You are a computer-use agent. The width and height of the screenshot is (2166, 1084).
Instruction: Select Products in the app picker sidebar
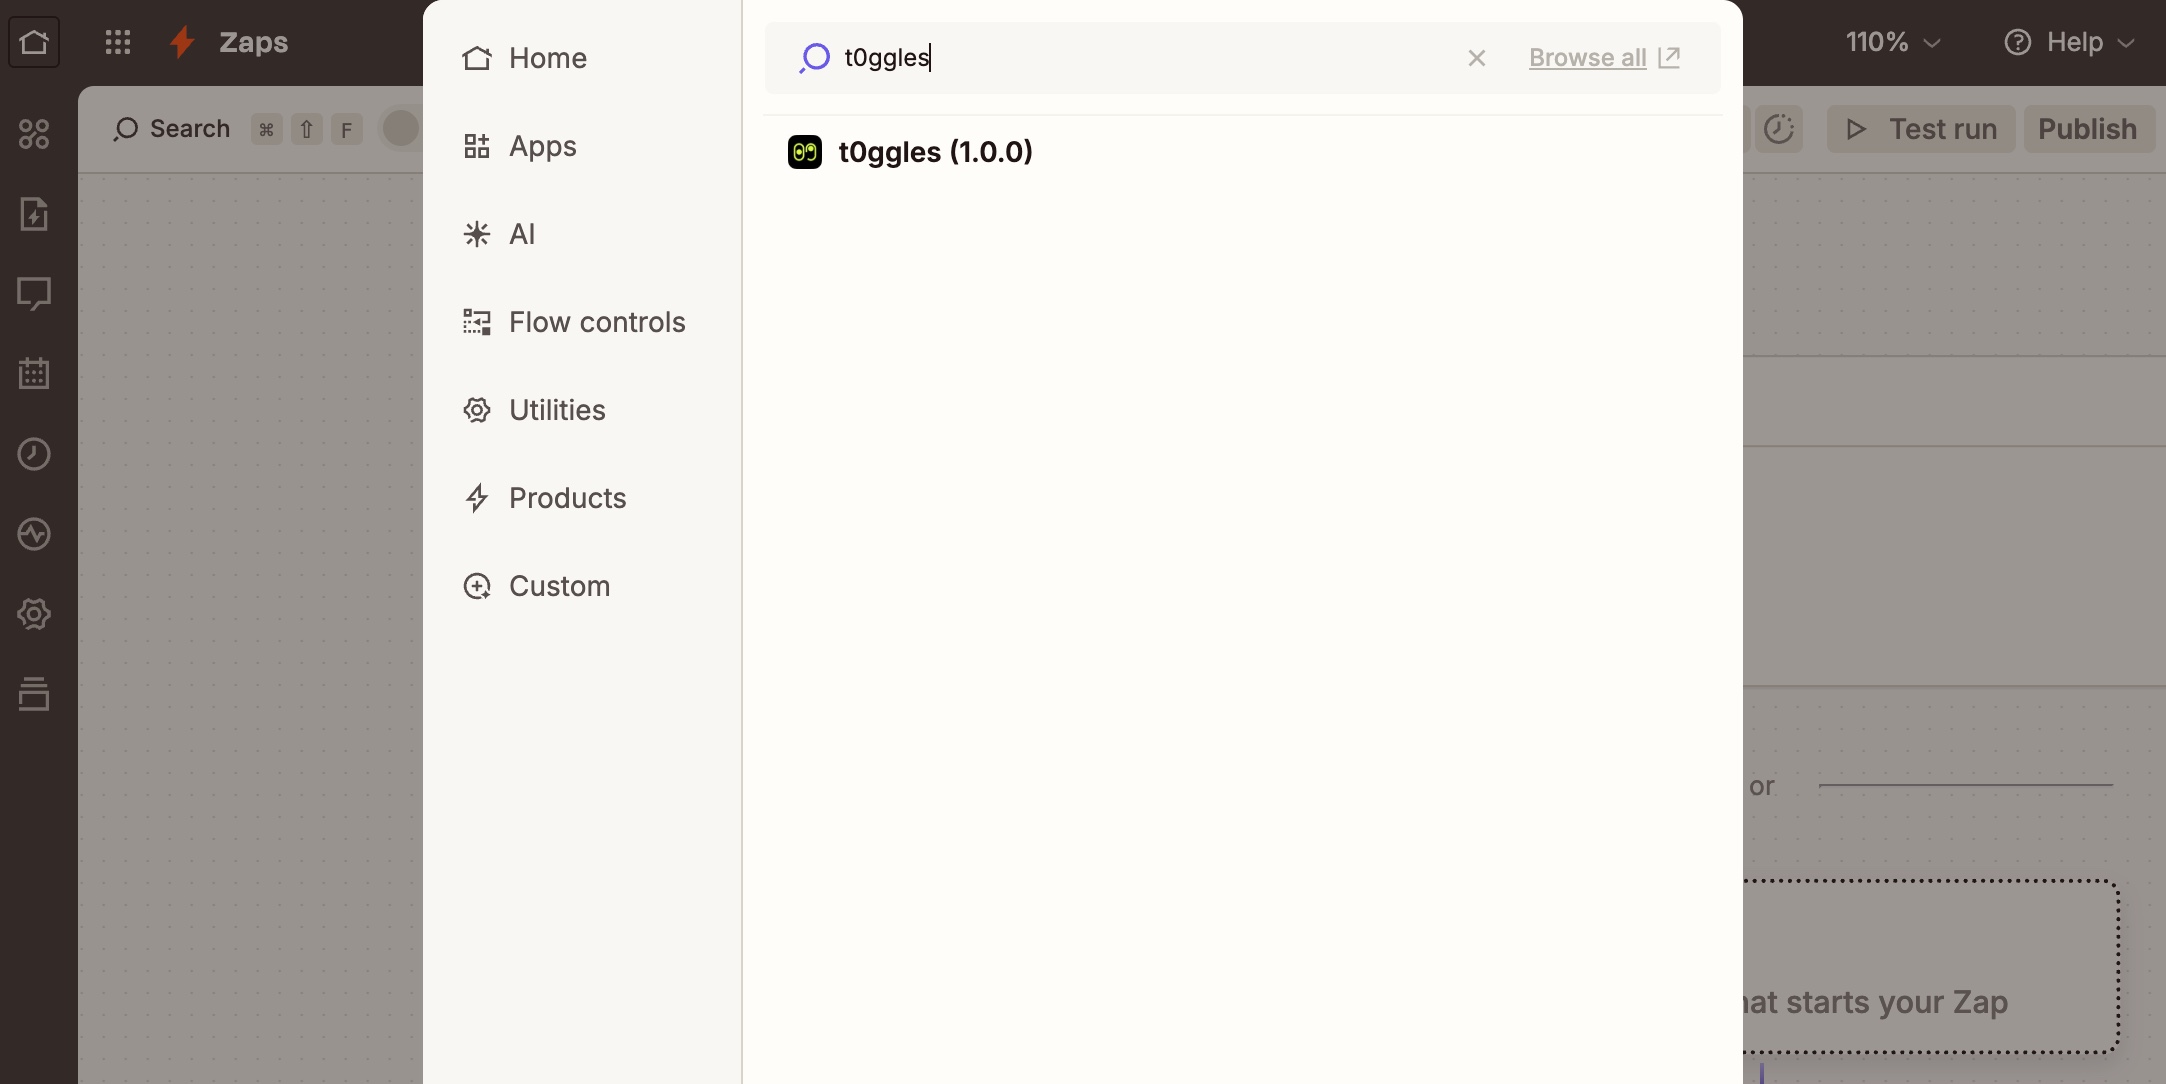pyautogui.click(x=568, y=498)
